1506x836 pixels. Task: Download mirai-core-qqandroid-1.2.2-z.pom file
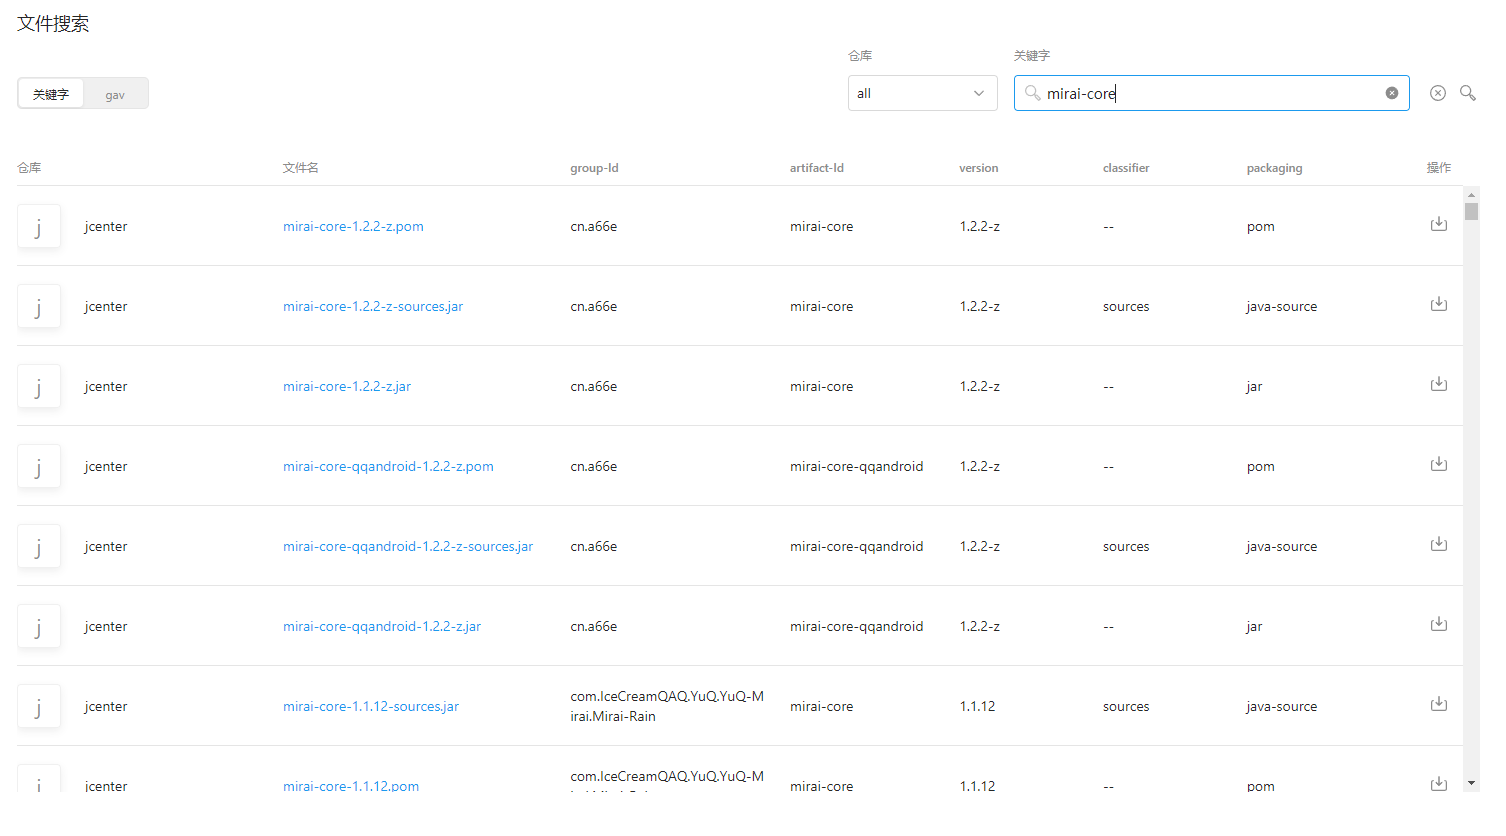pyautogui.click(x=1438, y=464)
